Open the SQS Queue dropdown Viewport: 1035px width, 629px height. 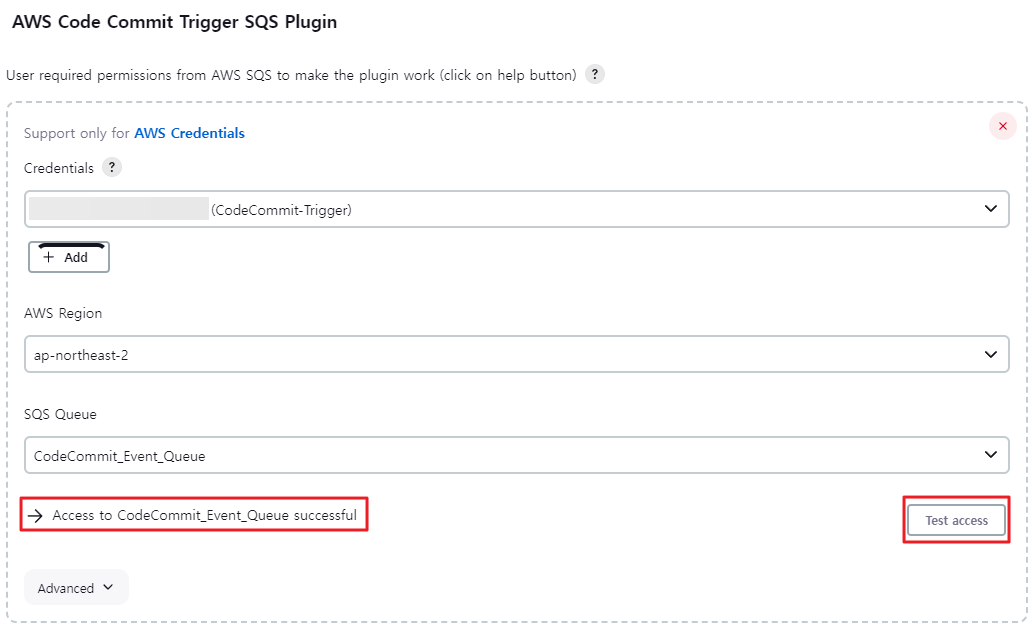517,455
